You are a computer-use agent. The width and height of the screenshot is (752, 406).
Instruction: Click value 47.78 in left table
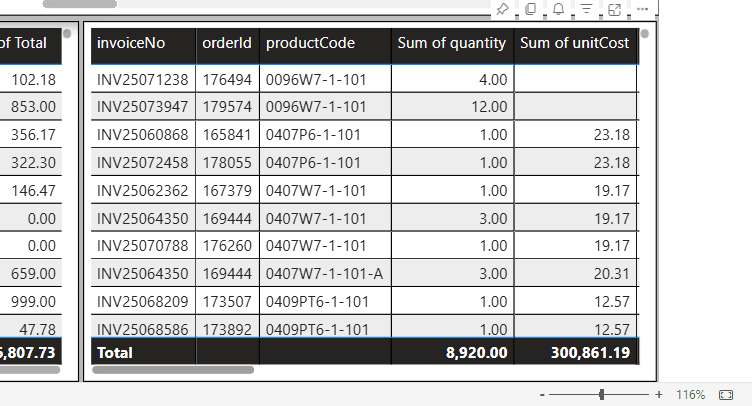37,329
